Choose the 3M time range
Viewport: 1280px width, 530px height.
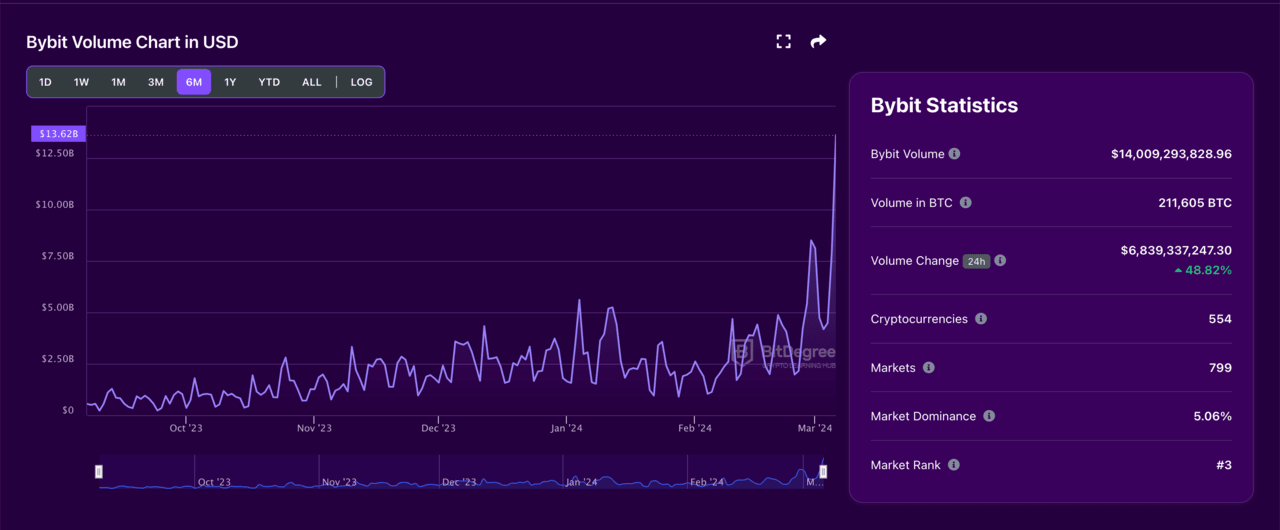coord(156,82)
